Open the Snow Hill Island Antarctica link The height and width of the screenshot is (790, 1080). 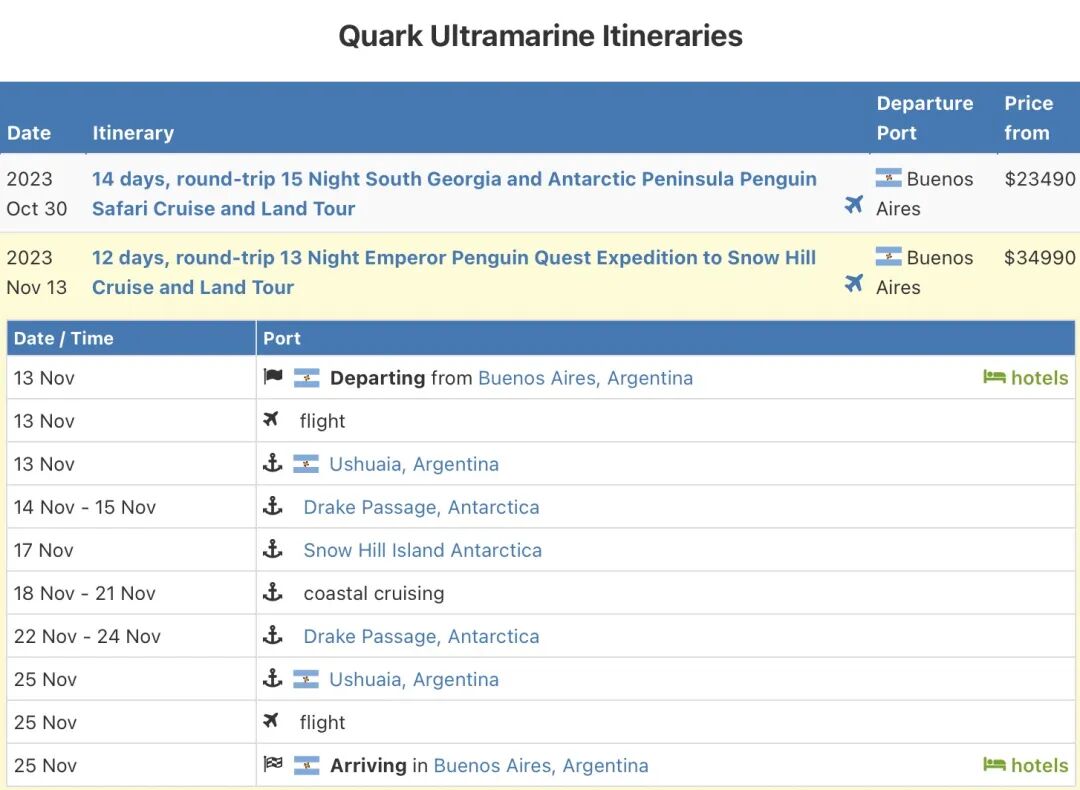(423, 550)
